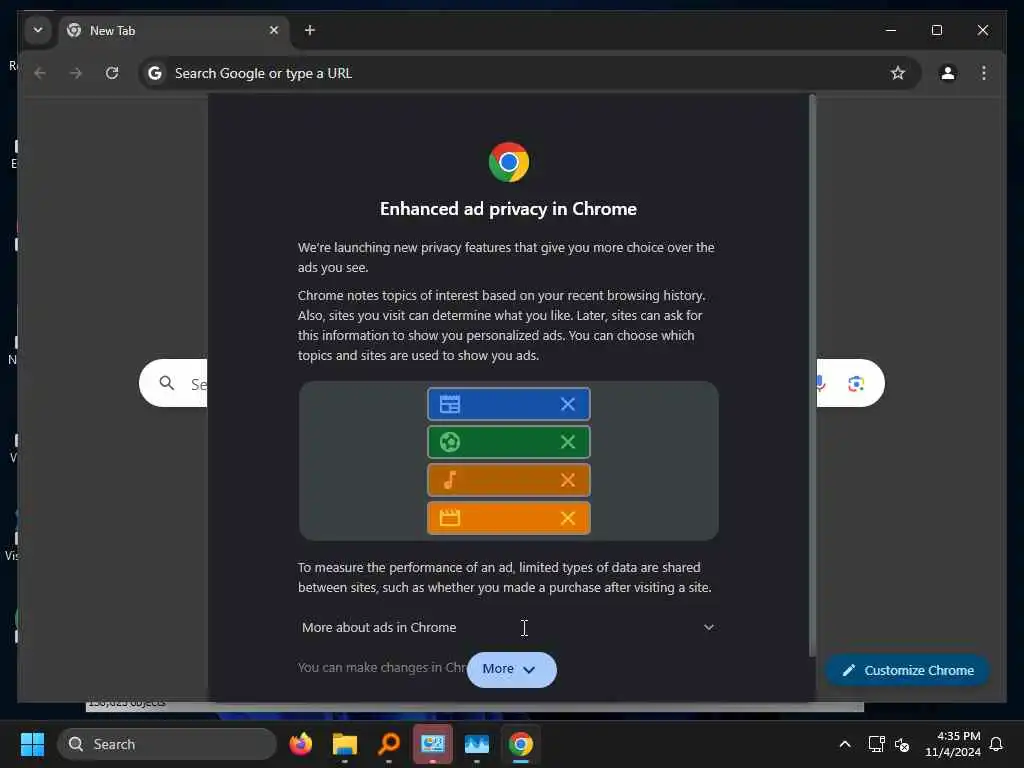Start voice search with microphone icon

[821, 383]
